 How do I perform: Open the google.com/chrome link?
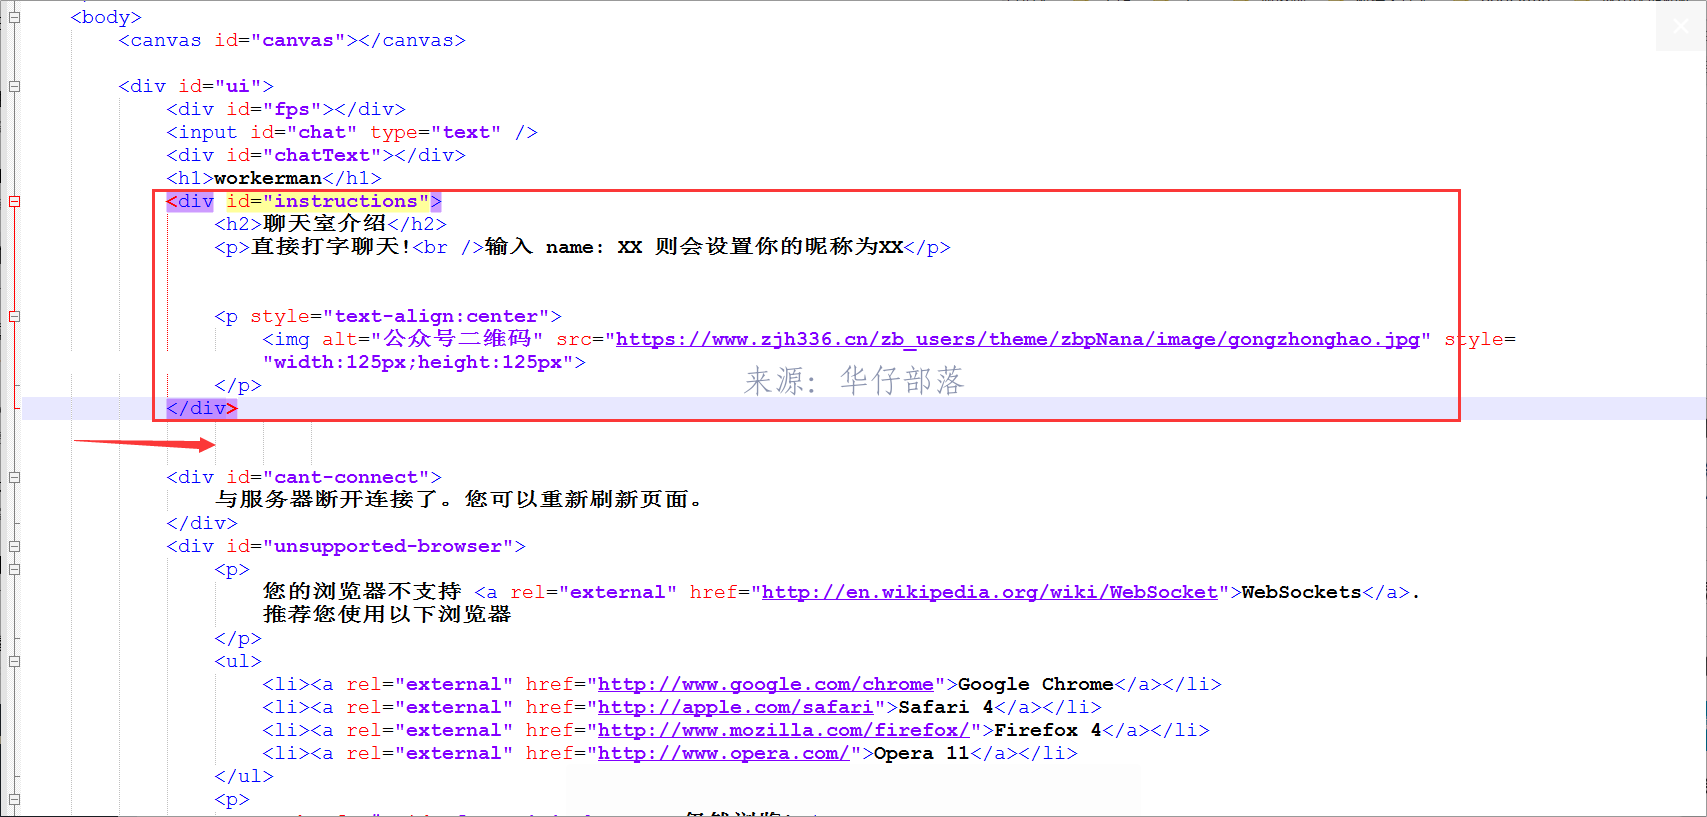tap(765, 684)
